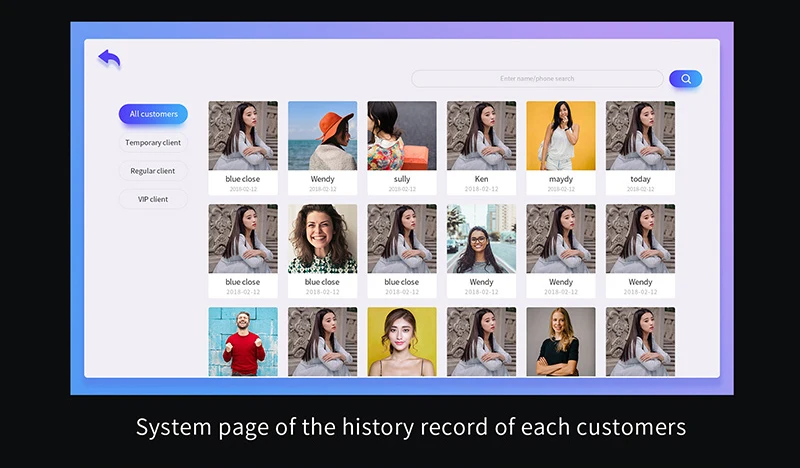The height and width of the screenshot is (468, 800).
Task: Click the man in red sweater thumbnail
Action: coord(243,341)
